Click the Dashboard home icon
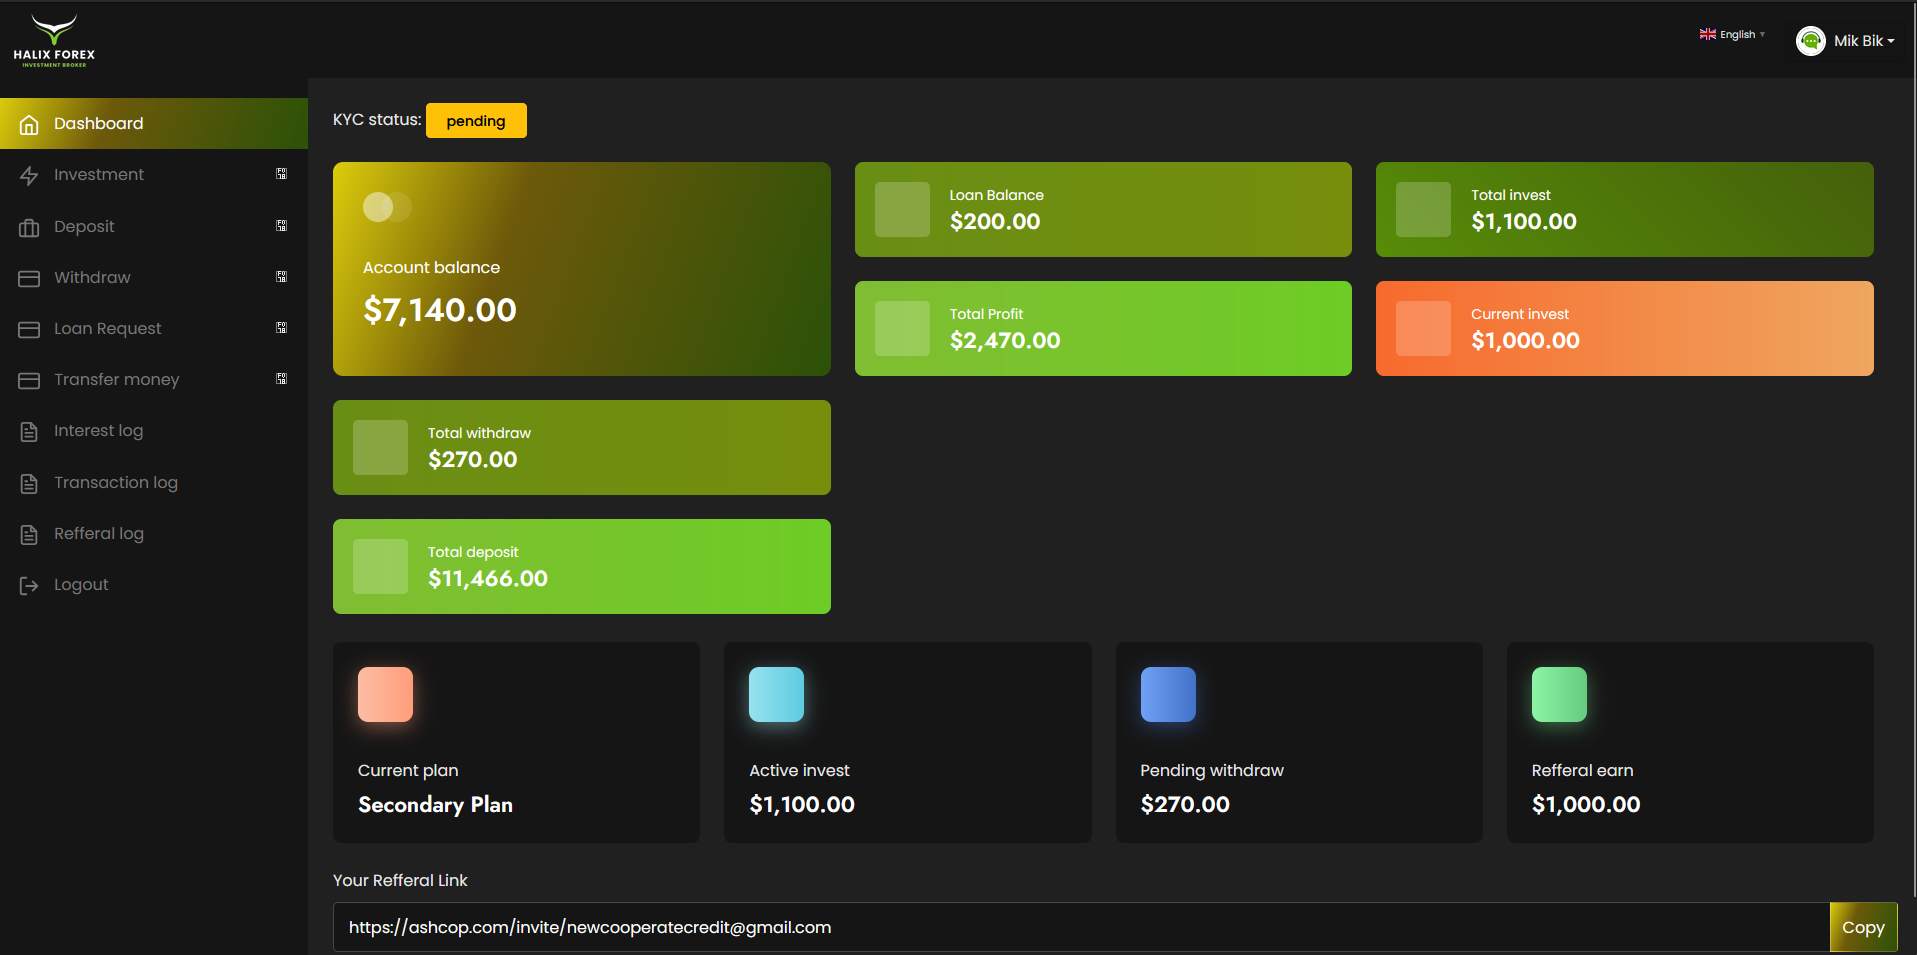This screenshot has width=1917, height=955. pos(29,124)
